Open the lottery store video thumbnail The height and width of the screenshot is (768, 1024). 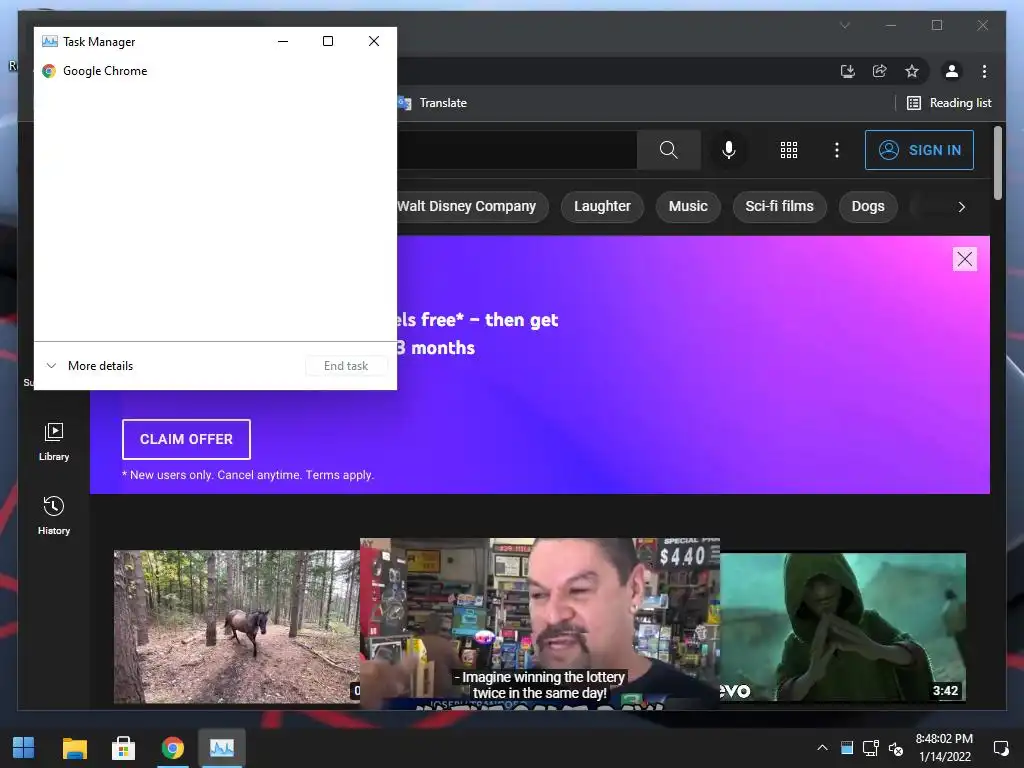(x=539, y=624)
